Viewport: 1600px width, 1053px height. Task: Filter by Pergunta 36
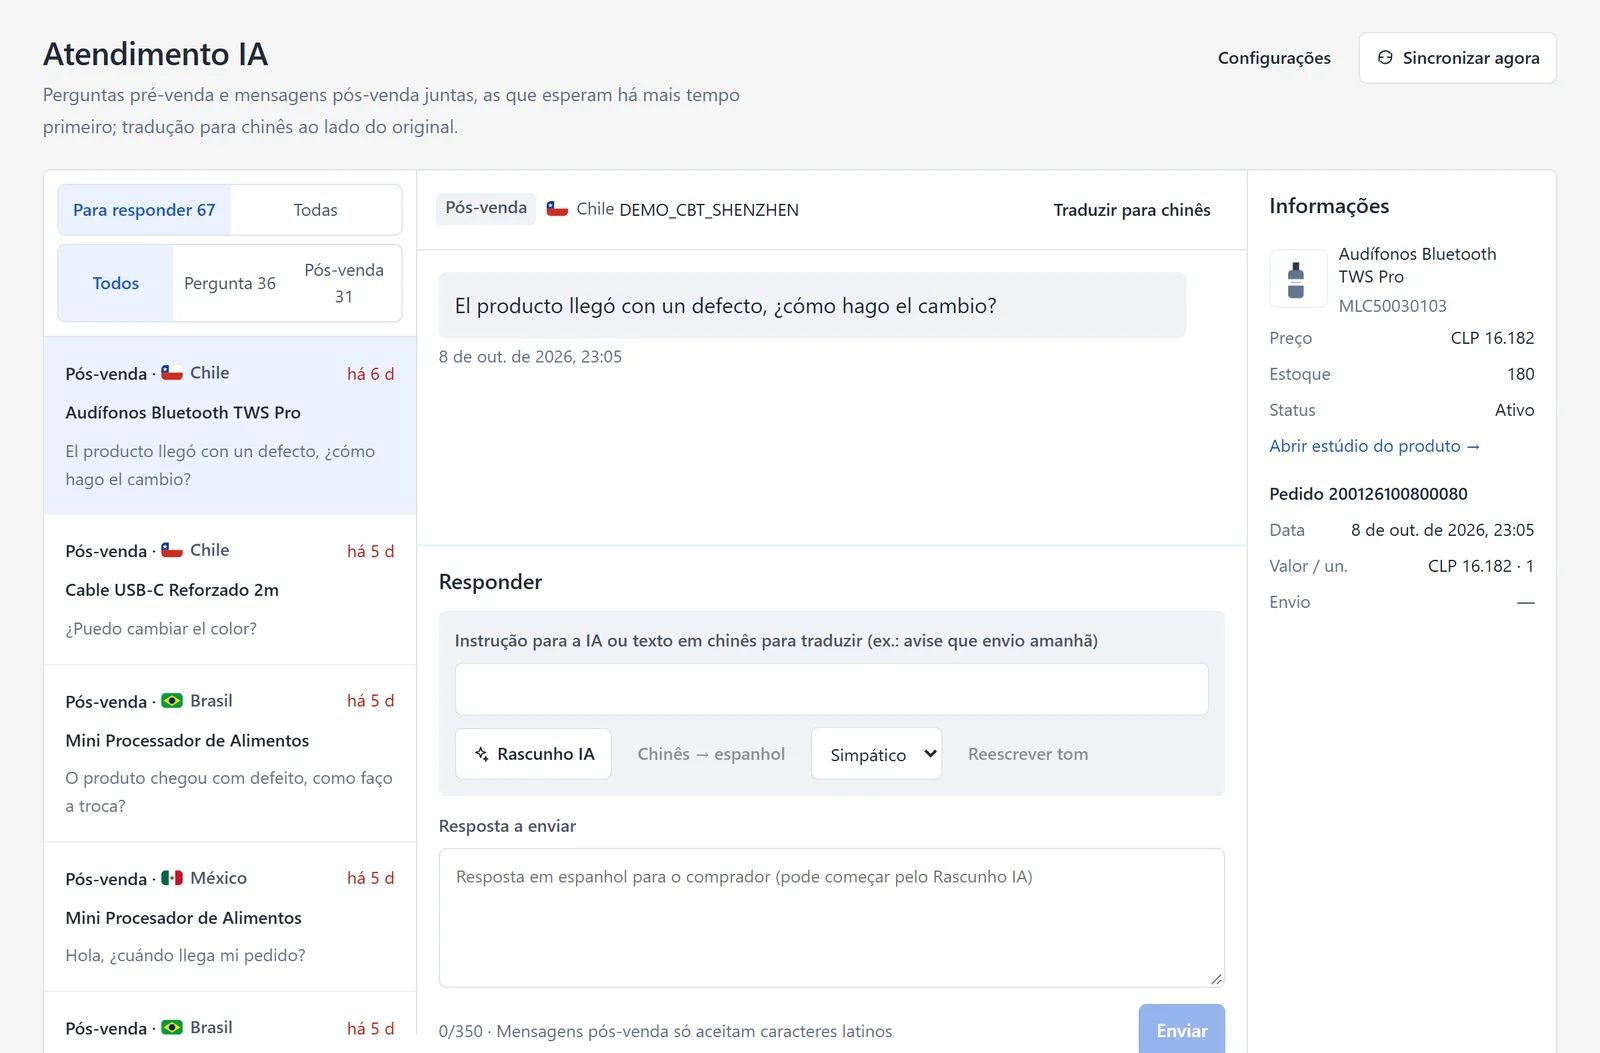(230, 283)
